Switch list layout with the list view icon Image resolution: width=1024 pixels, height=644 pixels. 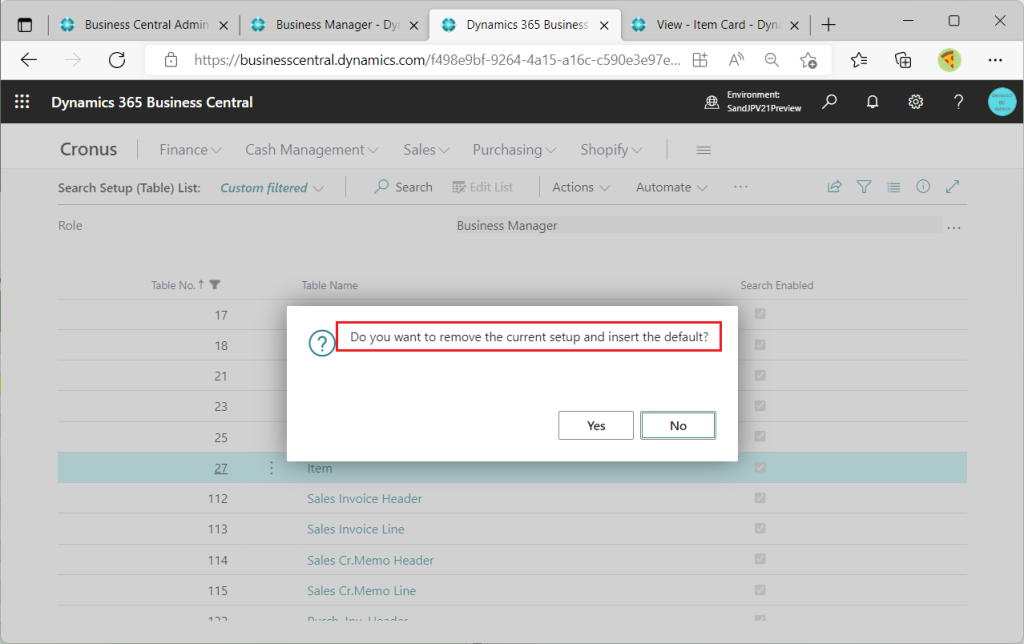coord(893,187)
